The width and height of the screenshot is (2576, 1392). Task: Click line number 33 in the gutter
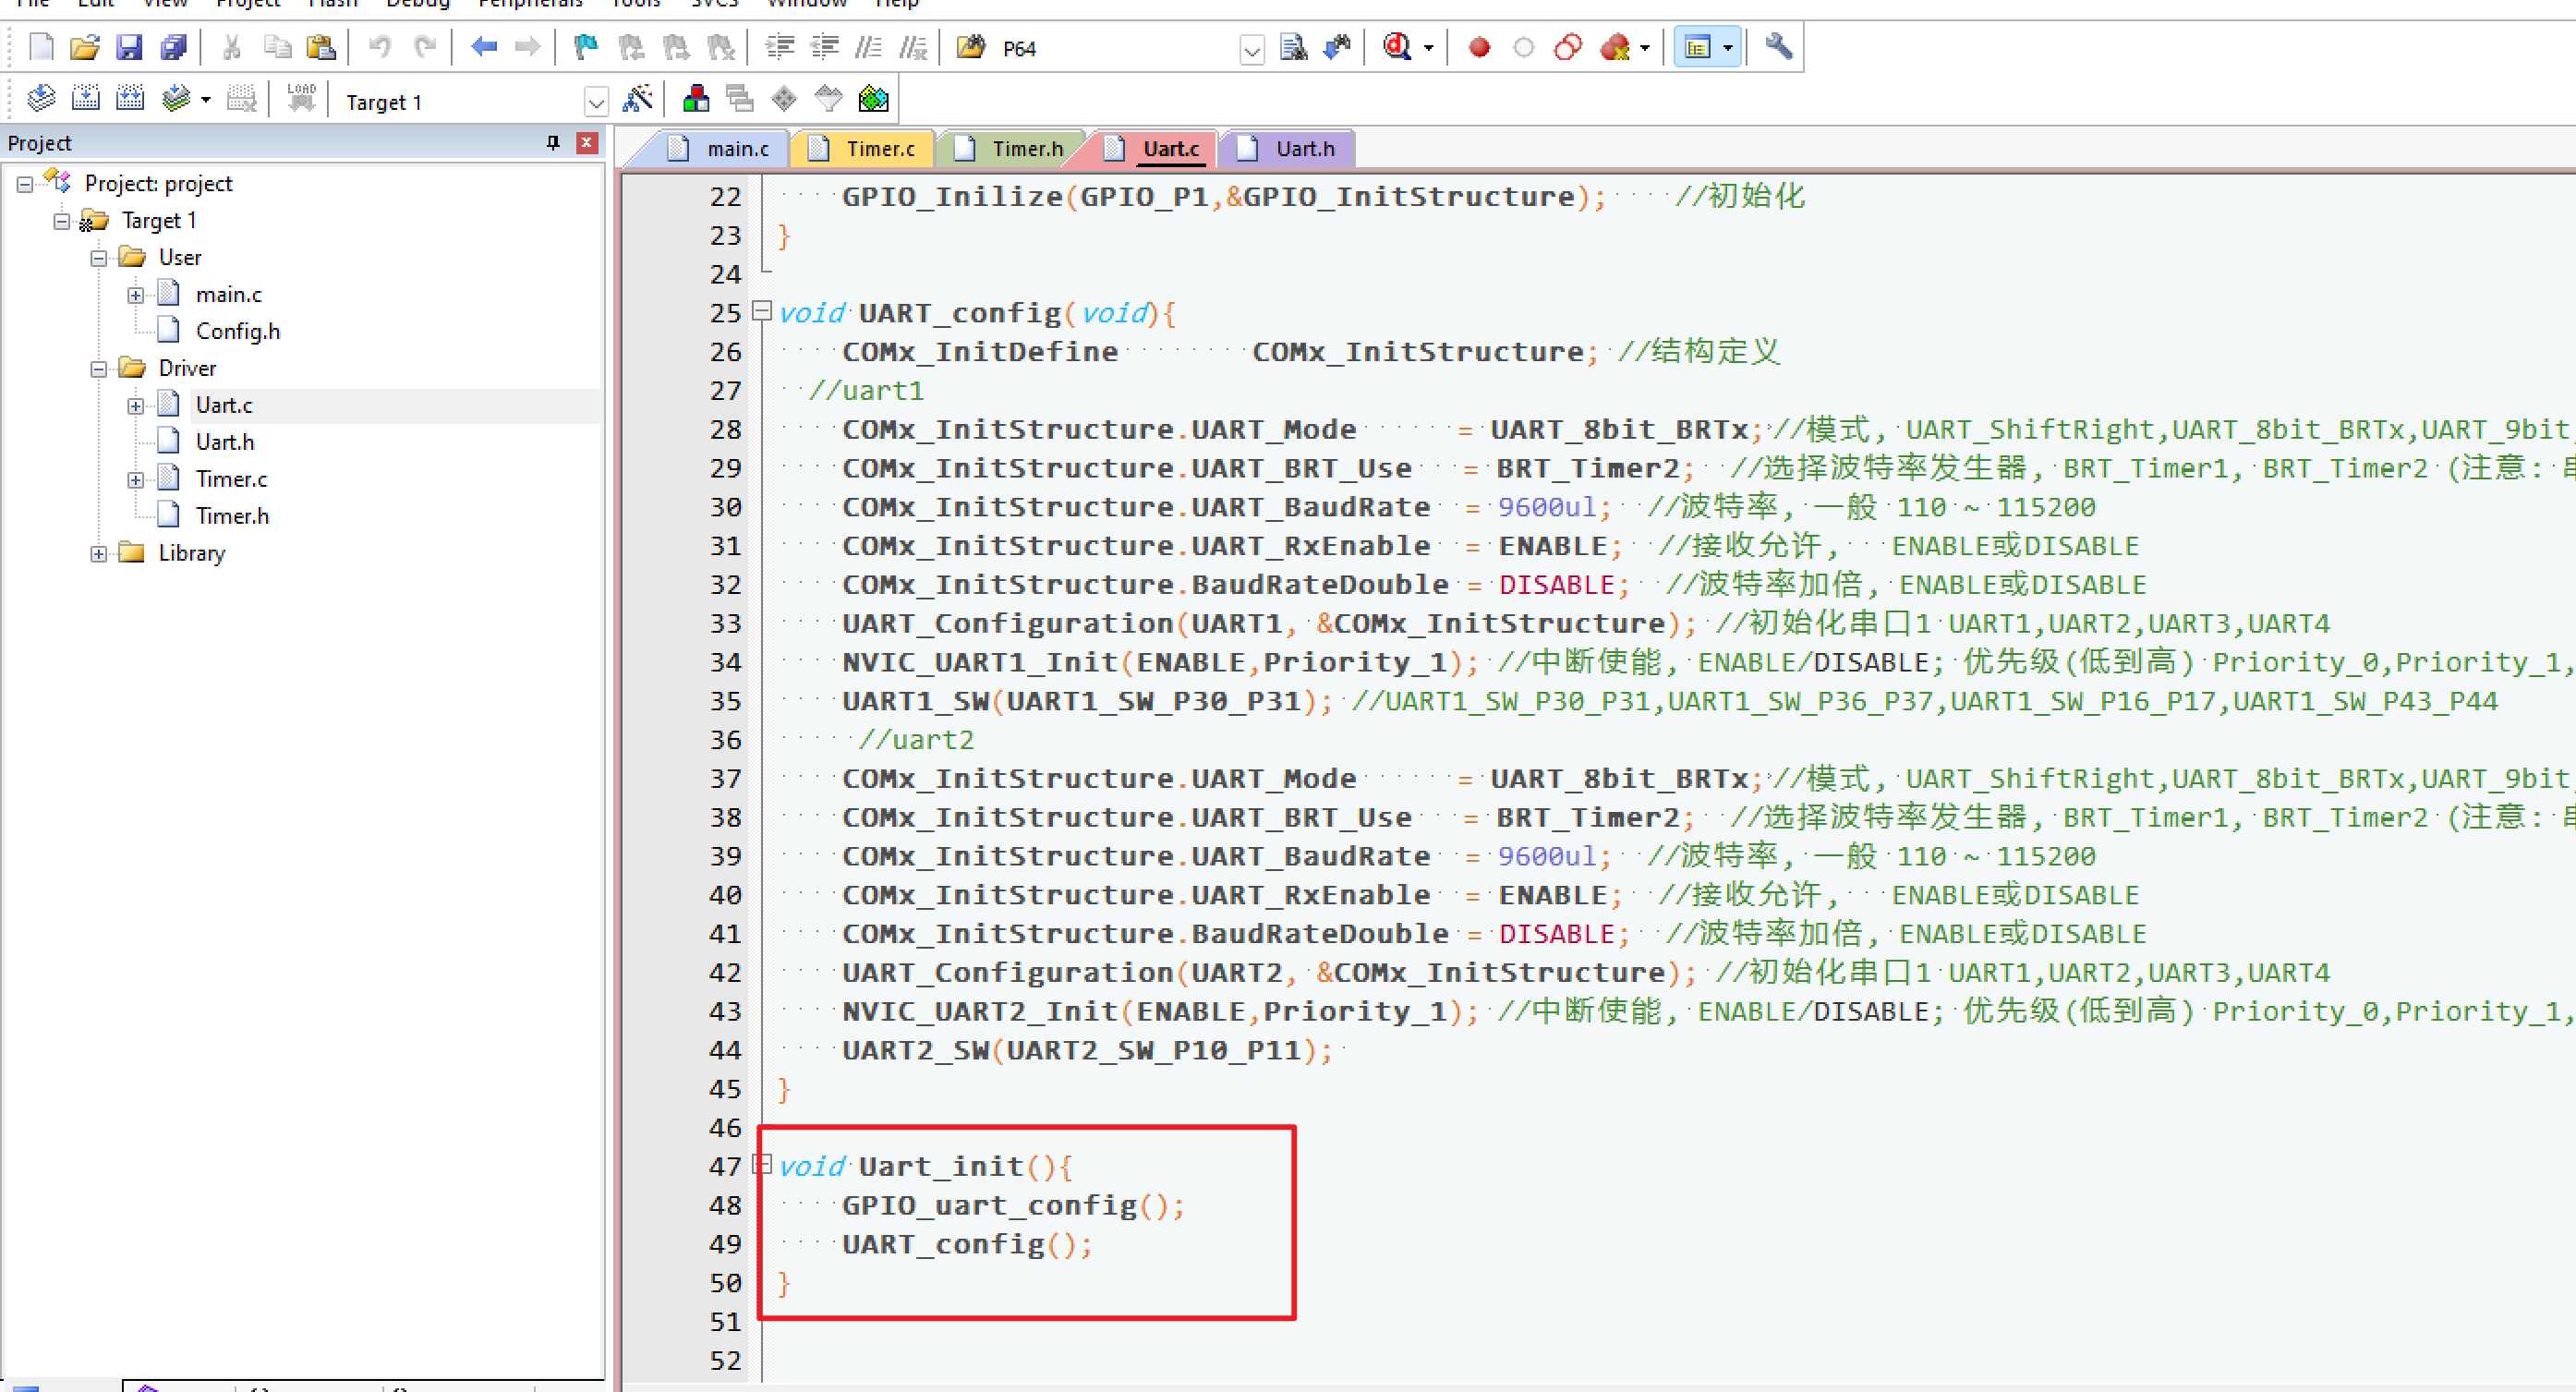(x=725, y=623)
